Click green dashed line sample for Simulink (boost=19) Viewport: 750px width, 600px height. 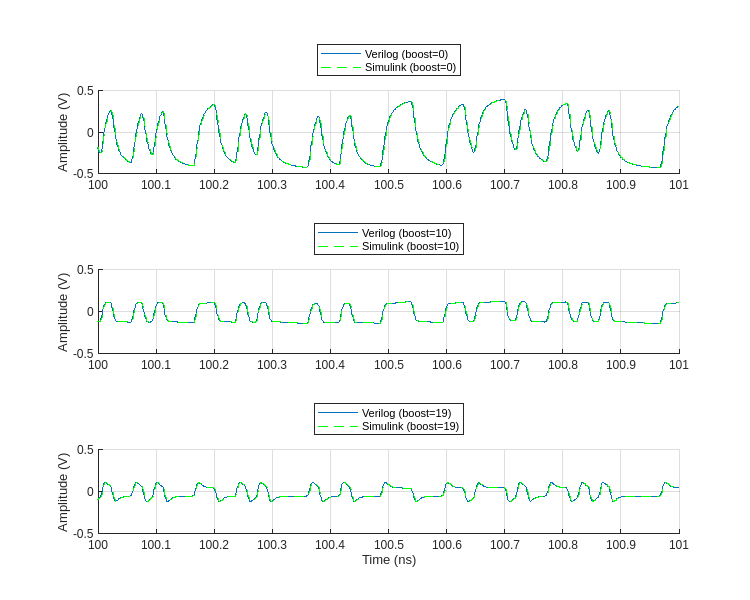[338, 426]
